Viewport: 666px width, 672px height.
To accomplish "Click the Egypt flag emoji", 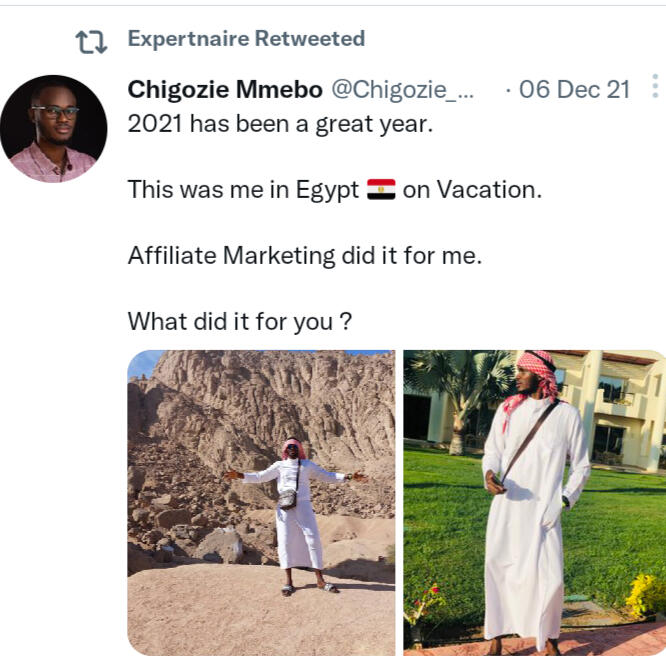I will coord(381,190).
